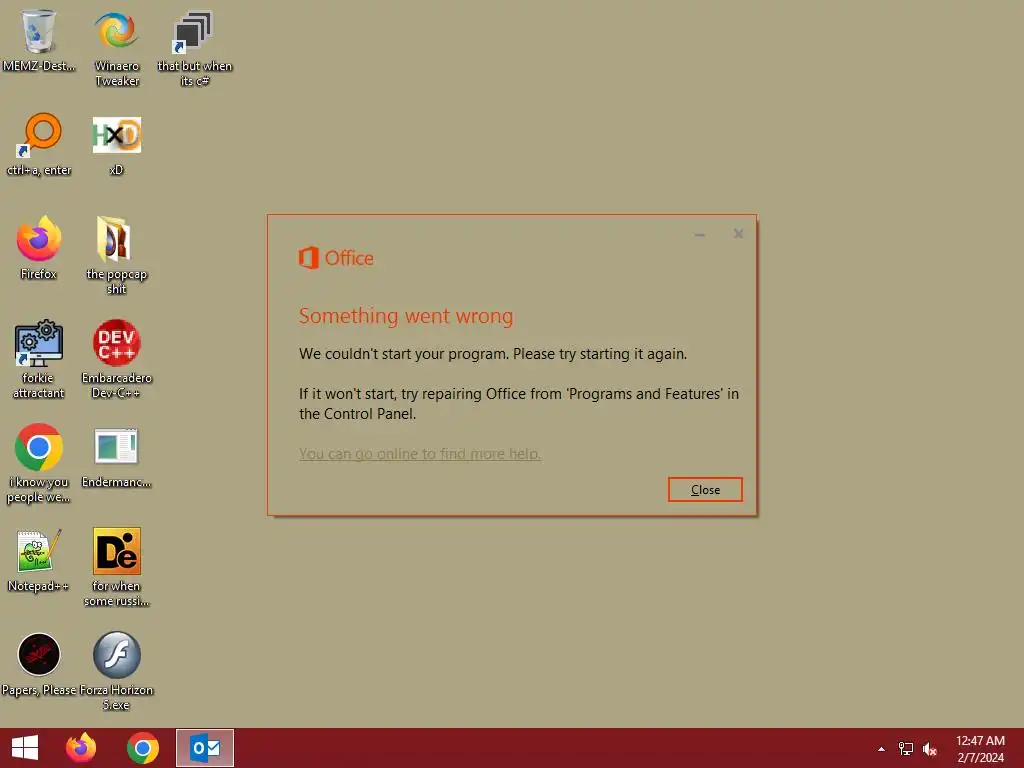
Task: Select the 'ctrl+a, enter' shortcut icon
Action: coord(39,144)
